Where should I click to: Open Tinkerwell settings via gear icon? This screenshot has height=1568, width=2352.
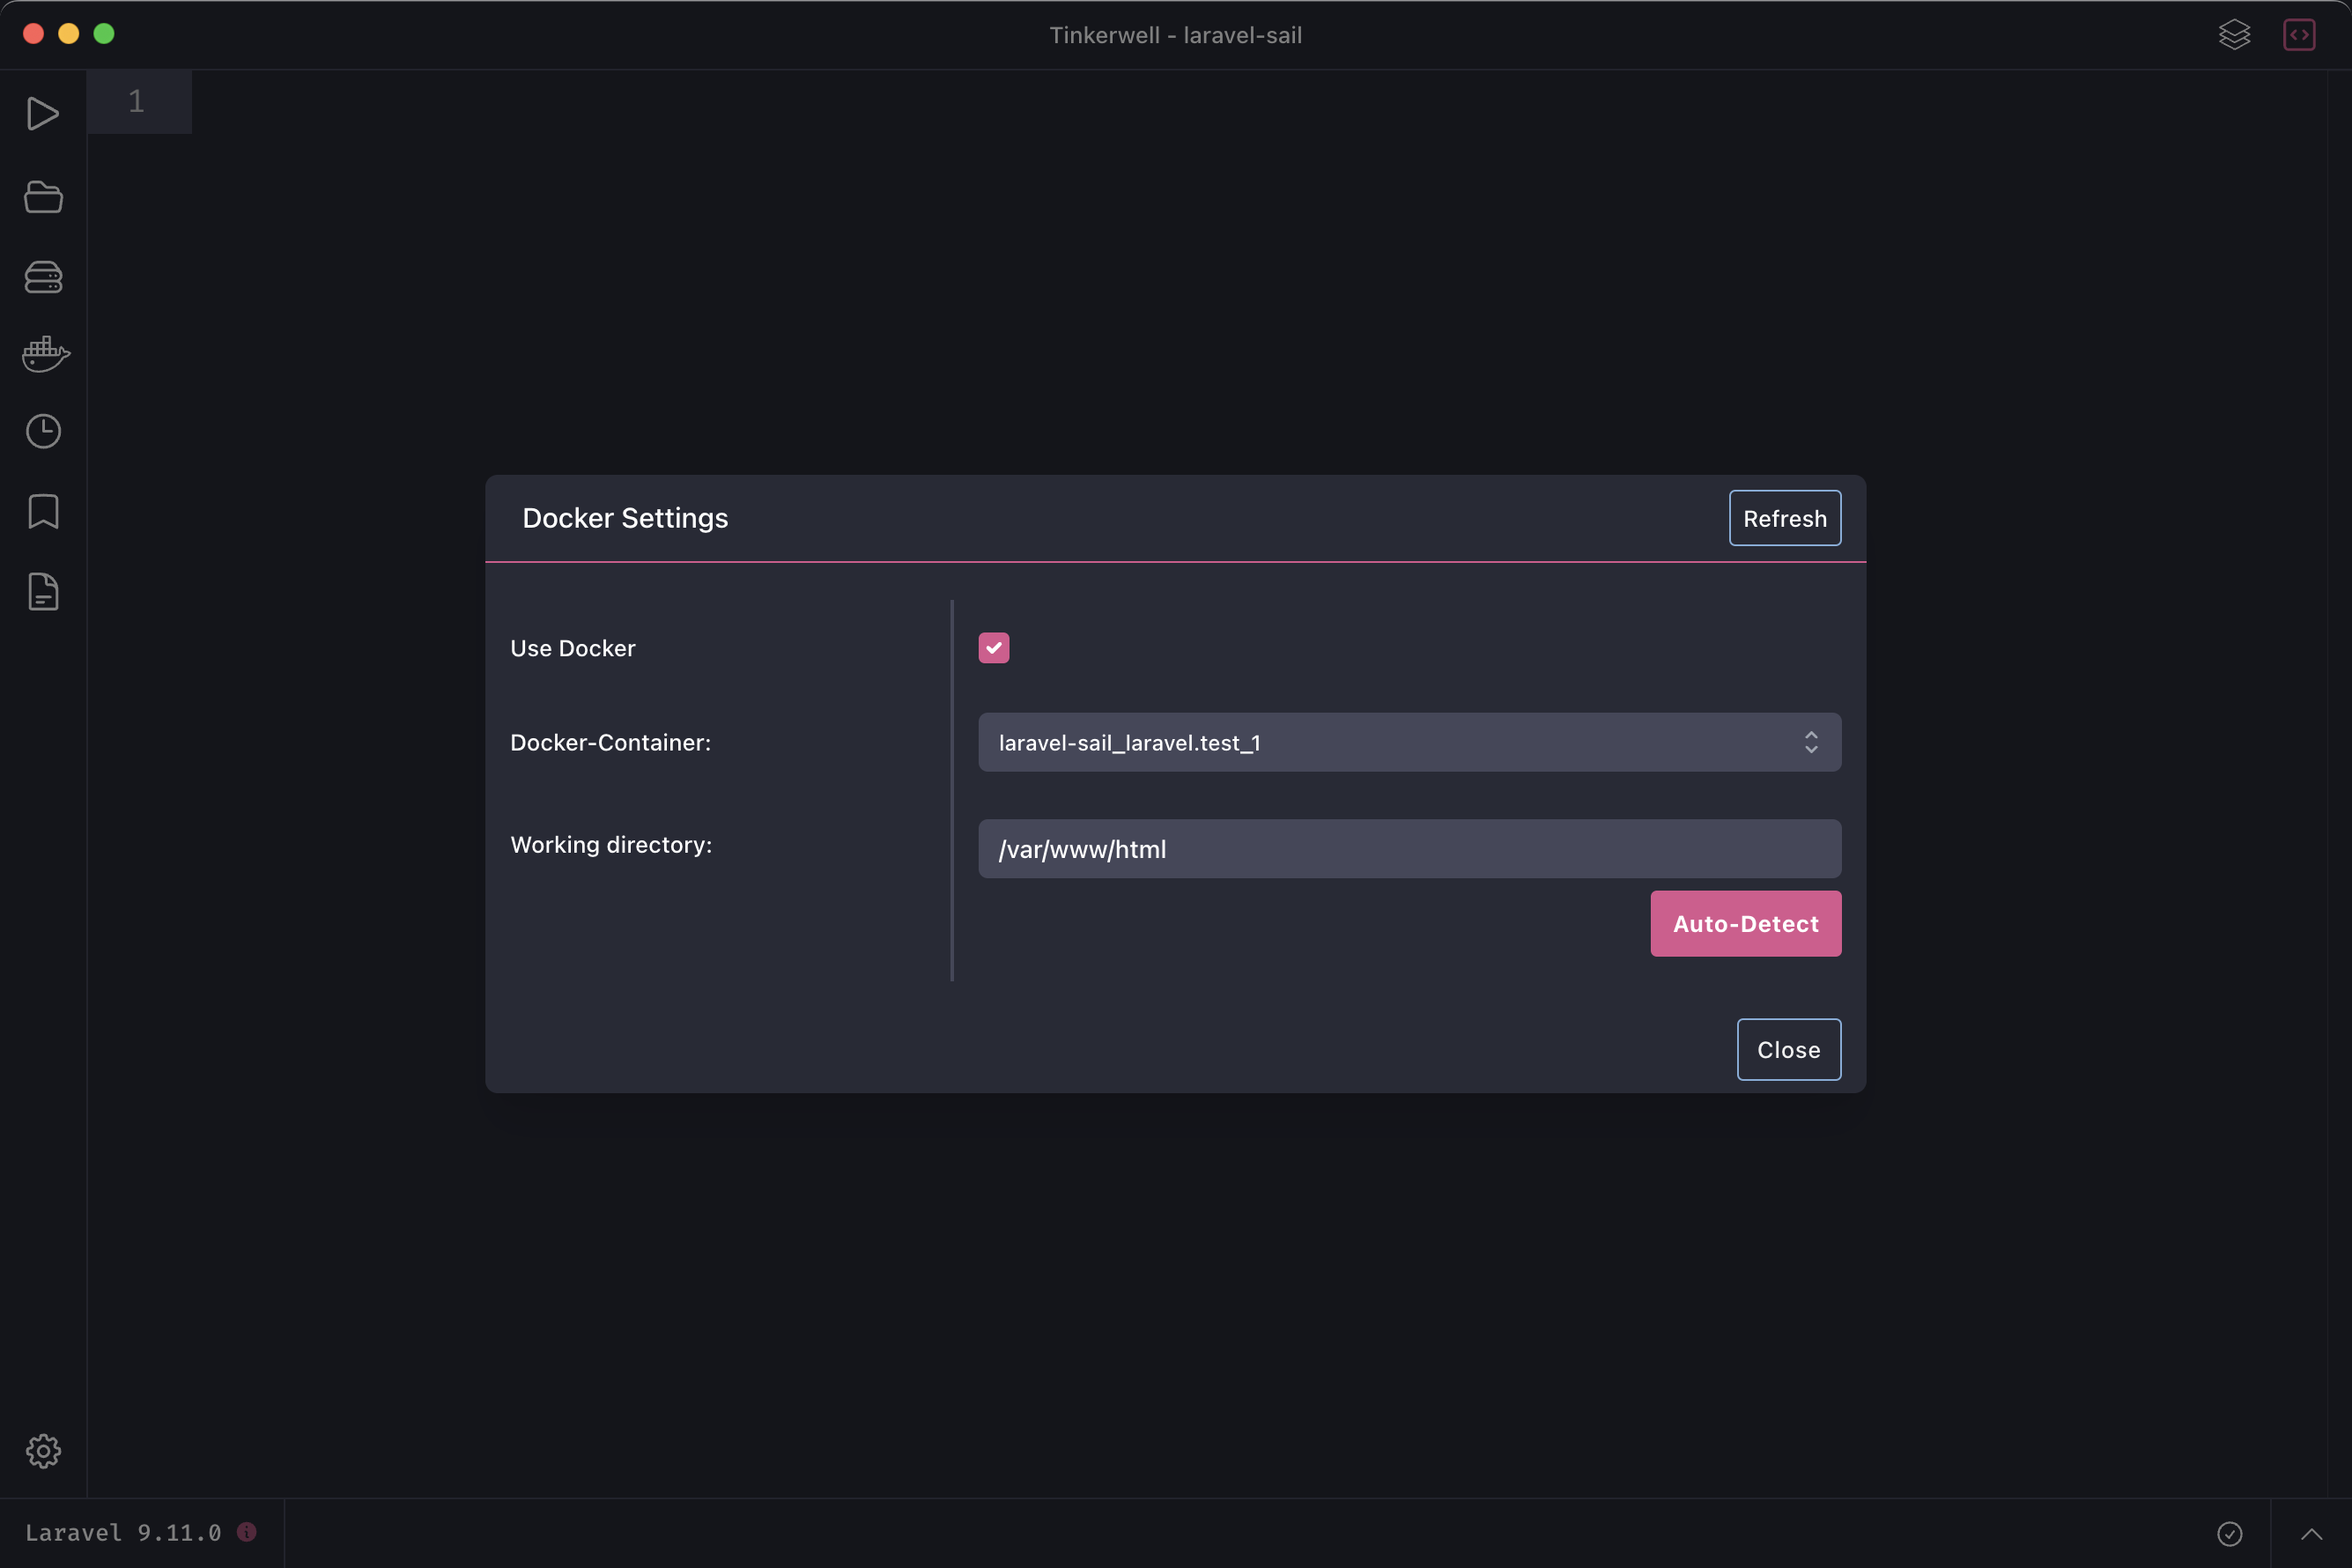(43, 1451)
